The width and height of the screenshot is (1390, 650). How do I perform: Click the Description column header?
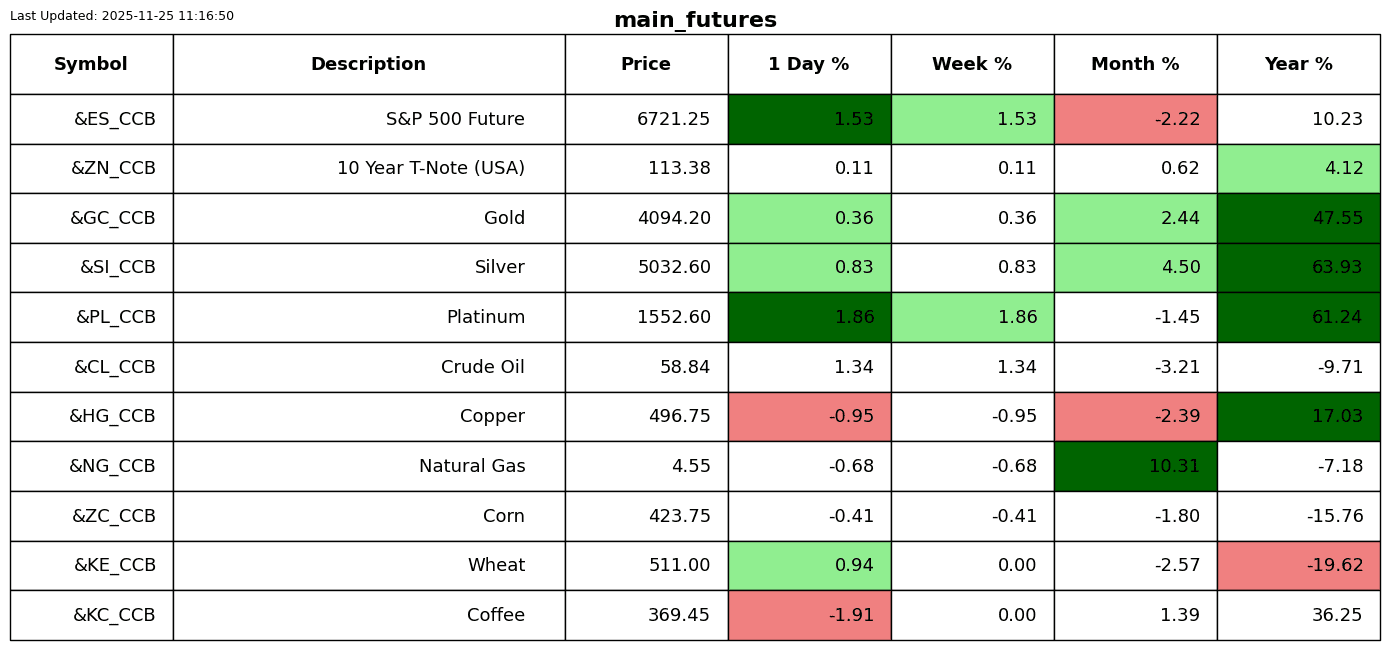pyautogui.click(x=368, y=65)
